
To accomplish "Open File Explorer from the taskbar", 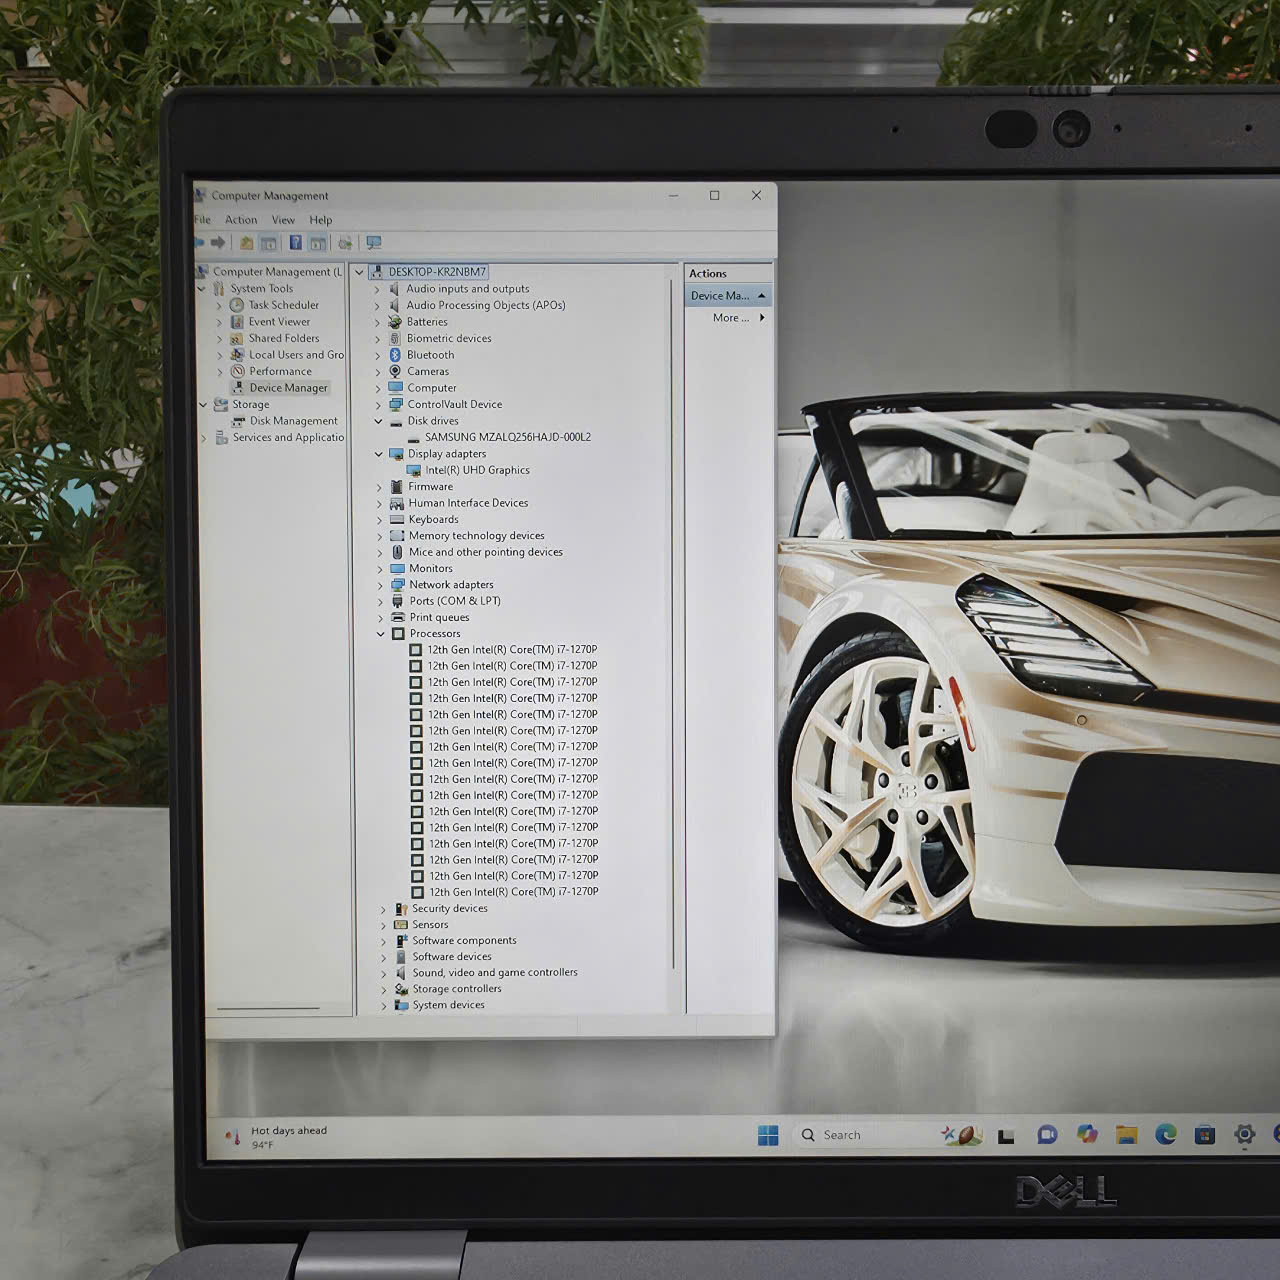I will coord(1126,1135).
